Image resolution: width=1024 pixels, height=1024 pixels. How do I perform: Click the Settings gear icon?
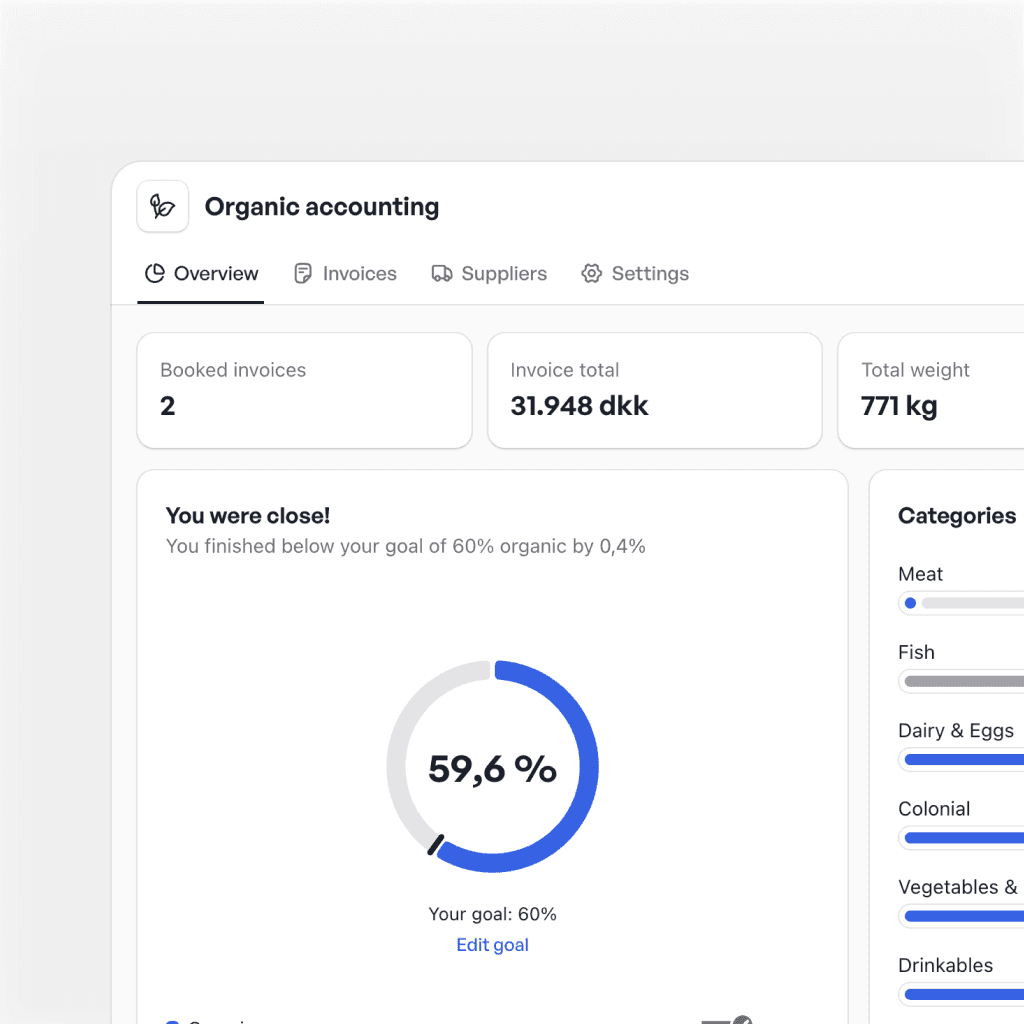click(x=592, y=274)
